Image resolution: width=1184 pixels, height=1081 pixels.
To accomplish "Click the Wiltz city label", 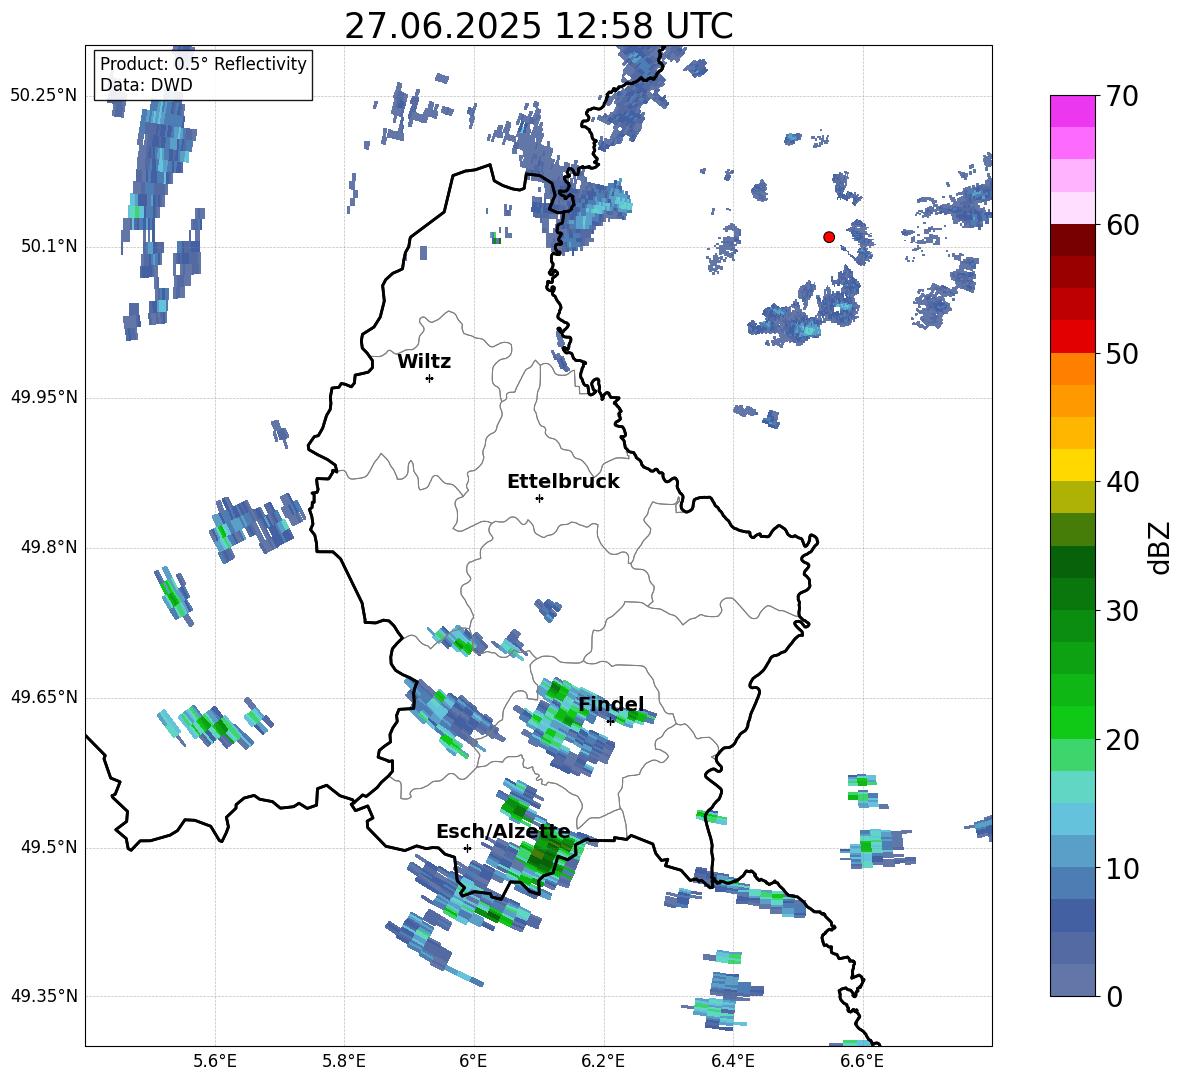I will pos(424,362).
